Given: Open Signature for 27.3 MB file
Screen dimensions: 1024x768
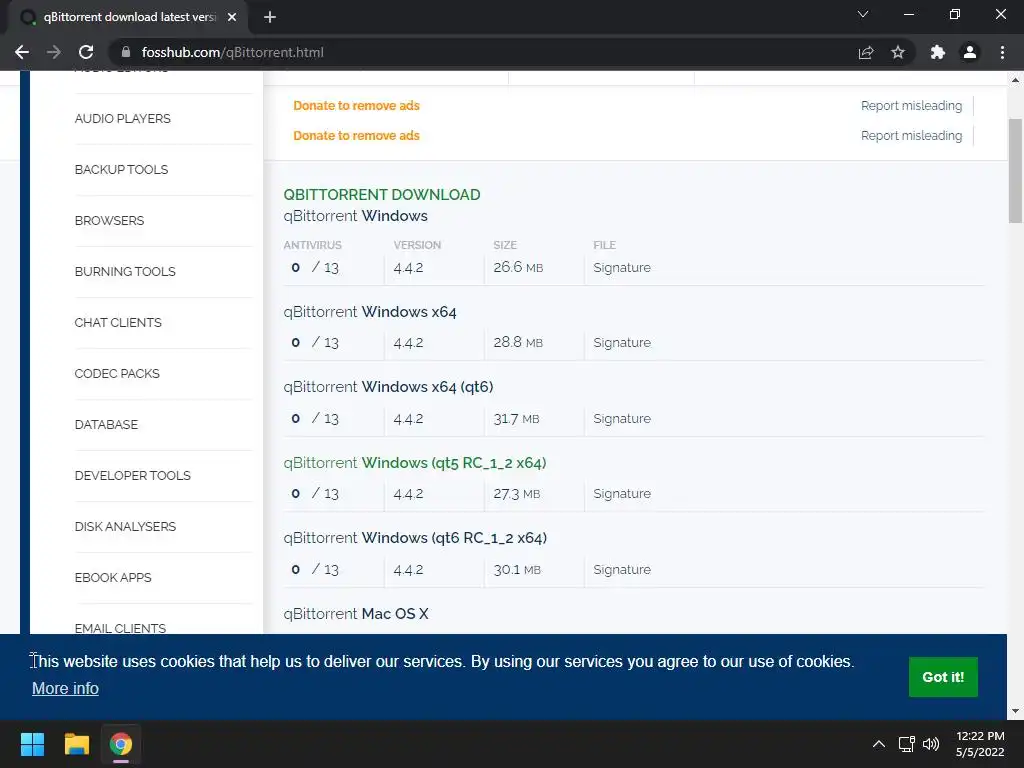Looking at the screenshot, I should pos(622,494).
